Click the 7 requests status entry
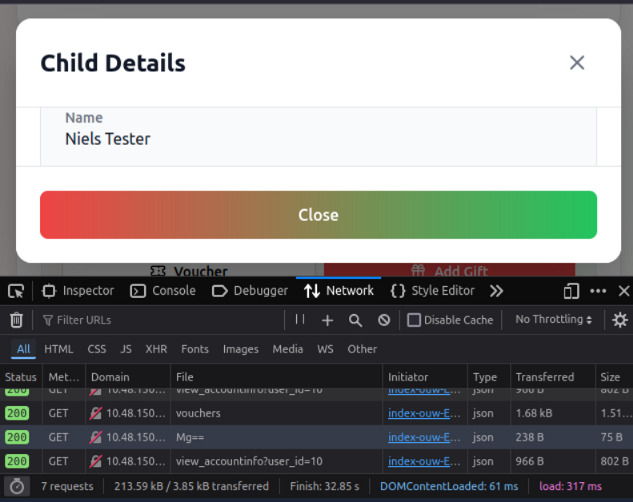The height and width of the screenshot is (502, 633). pyautogui.click(x=67, y=486)
